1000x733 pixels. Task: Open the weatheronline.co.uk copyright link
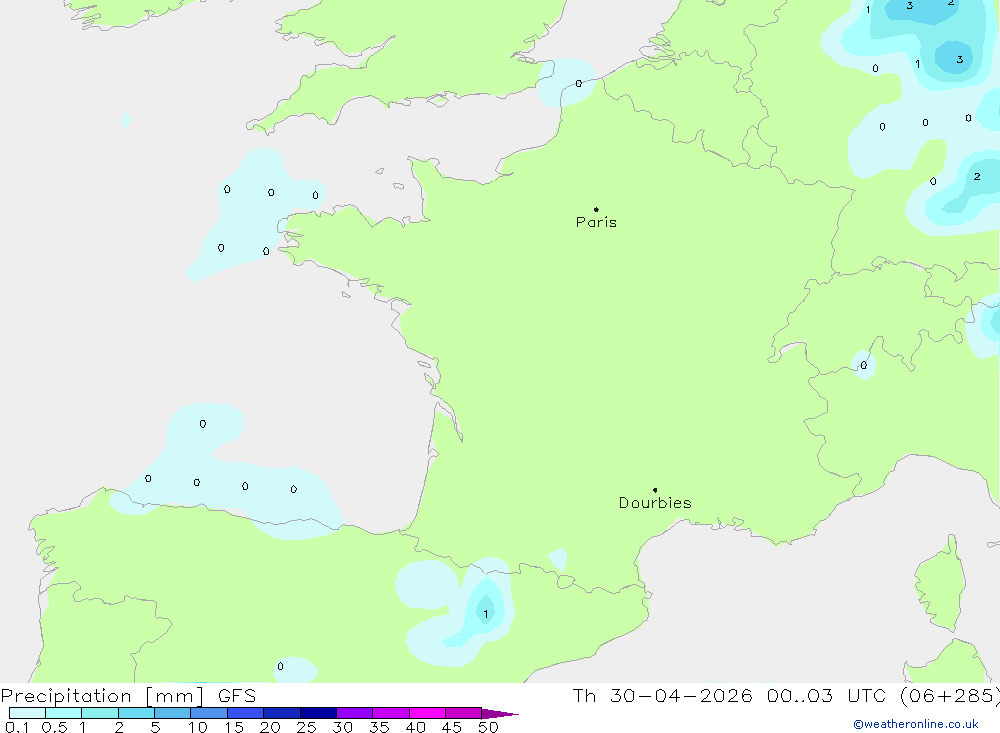tap(916, 724)
